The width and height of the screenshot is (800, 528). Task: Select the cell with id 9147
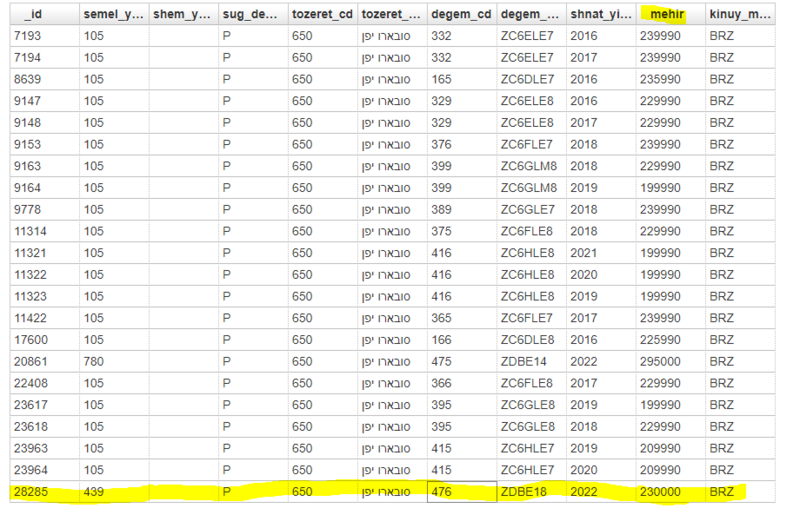point(44,101)
